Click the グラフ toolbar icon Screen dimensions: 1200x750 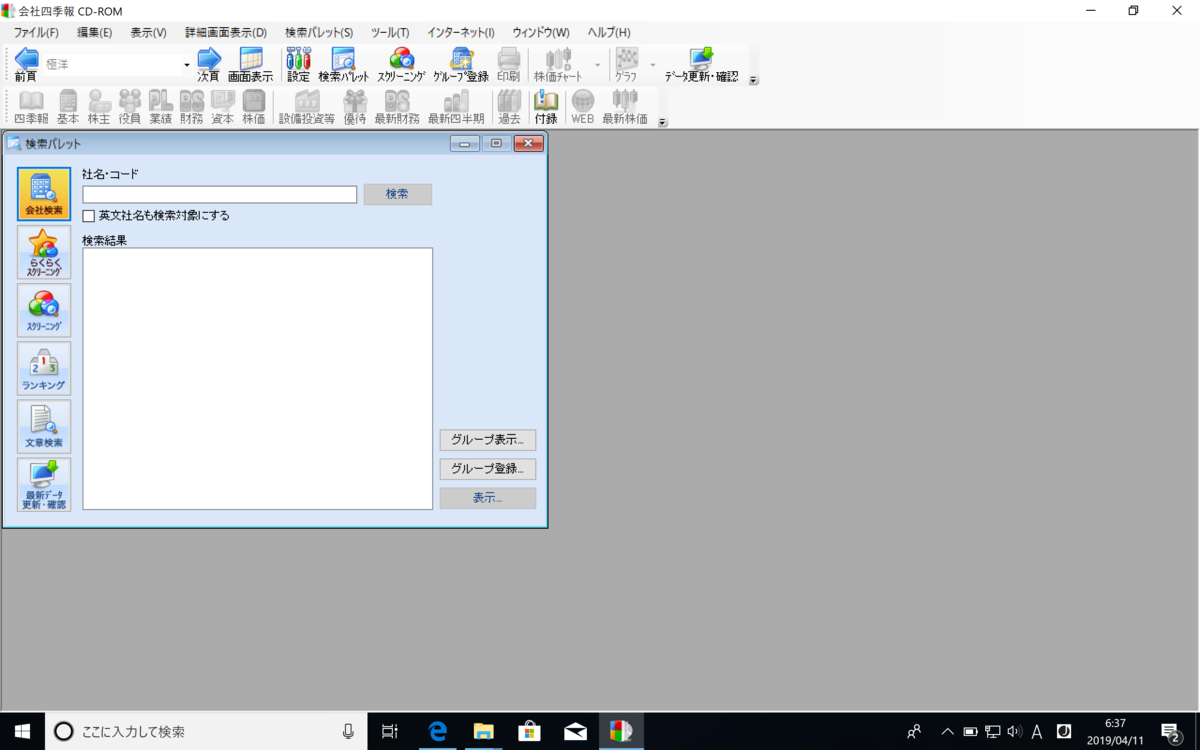(x=626, y=64)
